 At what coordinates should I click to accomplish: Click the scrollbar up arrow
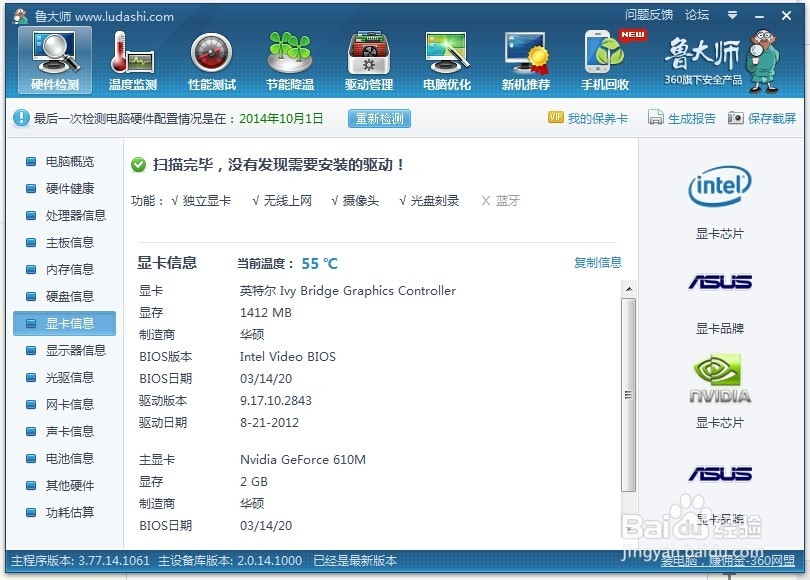pos(629,289)
